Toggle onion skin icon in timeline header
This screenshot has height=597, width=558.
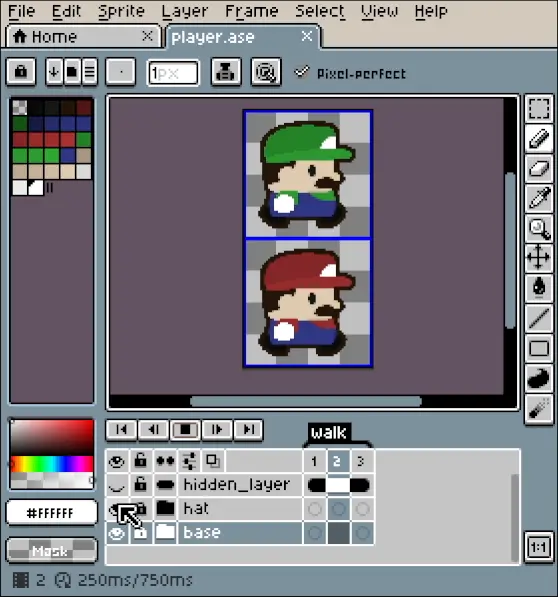point(213,461)
